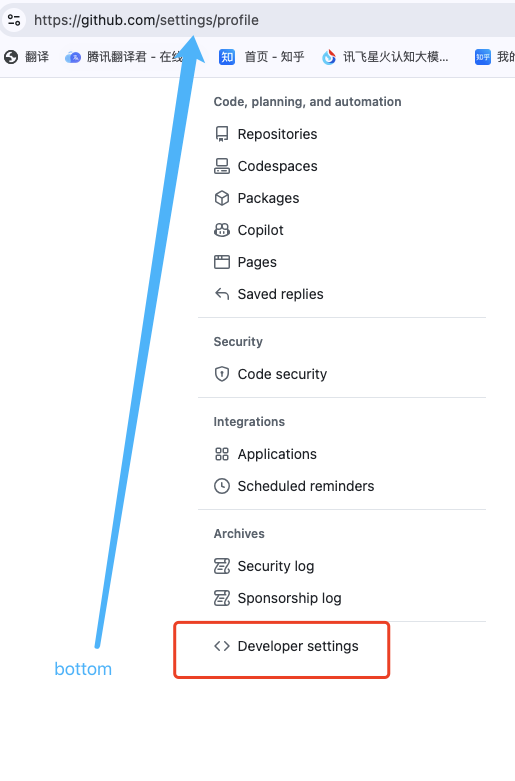This screenshot has width=515, height=781.
Task: Open the 腾讯翻译君 bookmark
Action: point(125,57)
